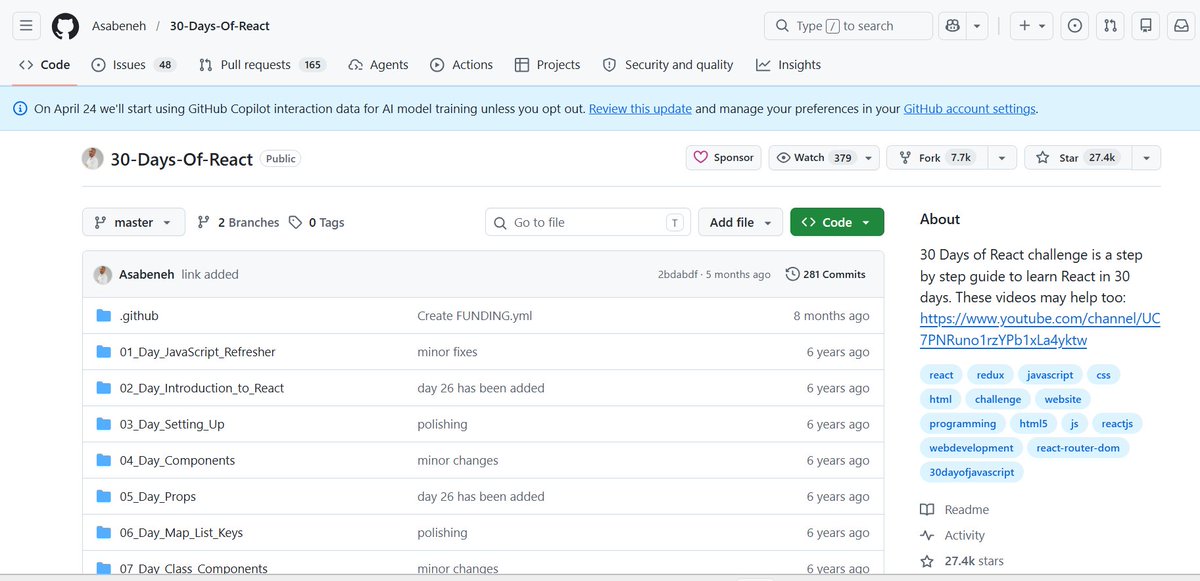1200x581 pixels.
Task: Click the 'react-router-dom' topic tag
Action: pos(1078,448)
